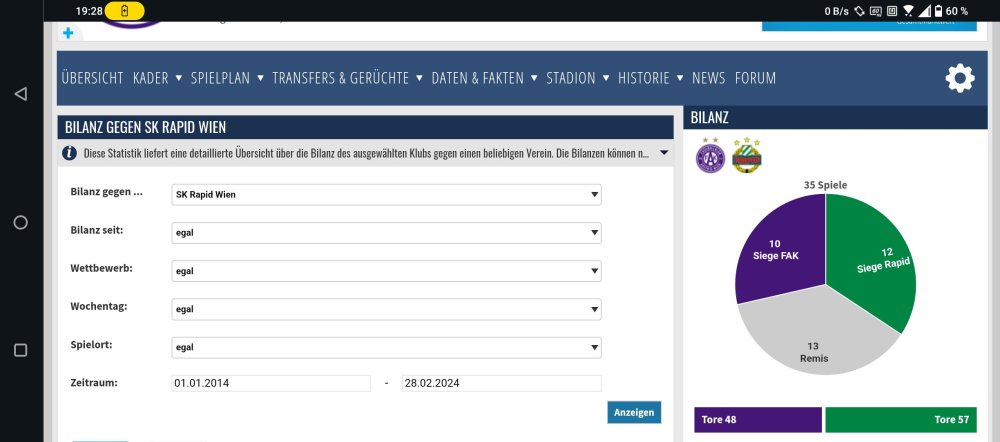Screen dimensions: 1000x442
Task: Tap the Austria Wien club crest
Action: tap(710, 156)
